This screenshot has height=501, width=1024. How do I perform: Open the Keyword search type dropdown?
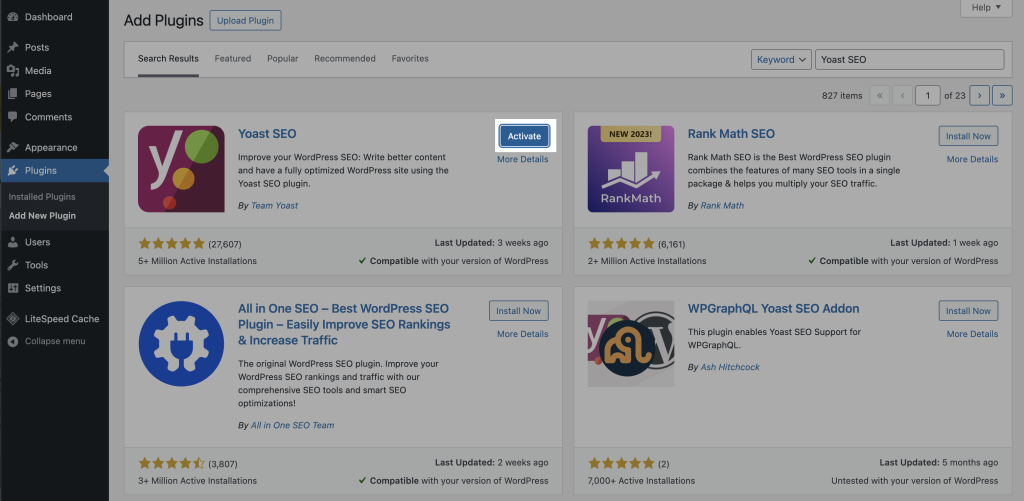pyautogui.click(x=781, y=60)
